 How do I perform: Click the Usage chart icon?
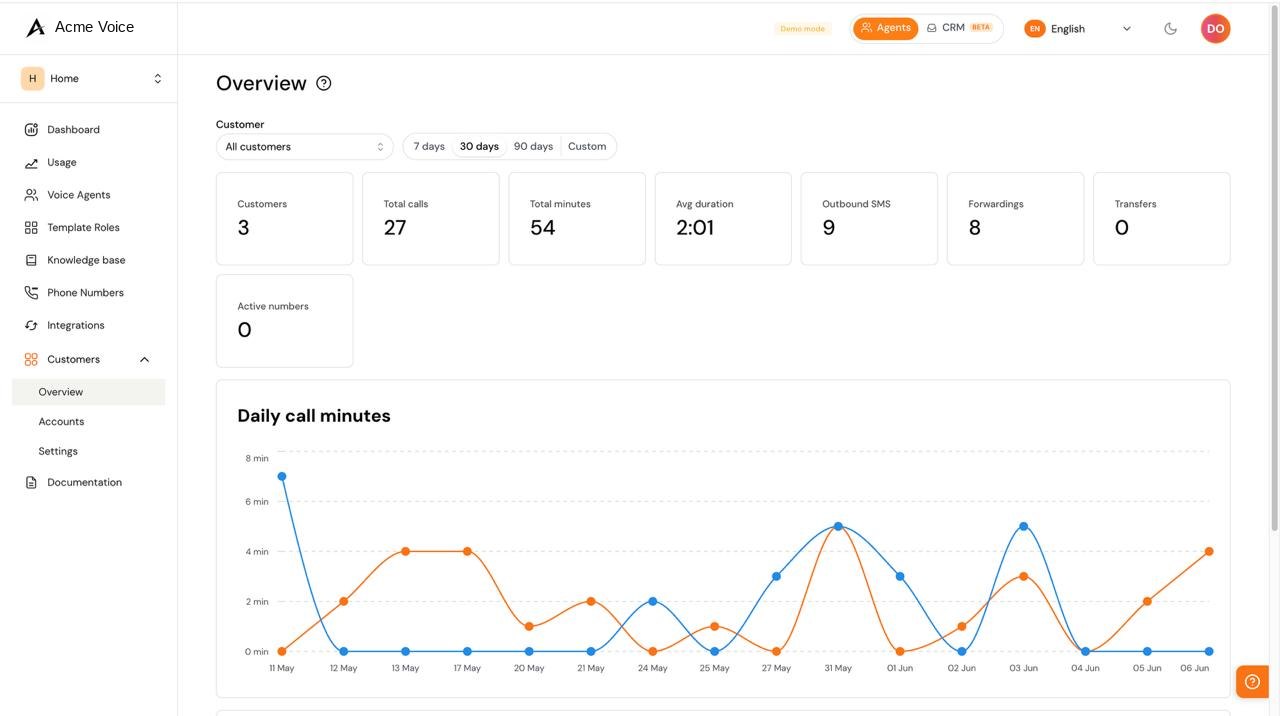pyautogui.click(x=31, y=163)
